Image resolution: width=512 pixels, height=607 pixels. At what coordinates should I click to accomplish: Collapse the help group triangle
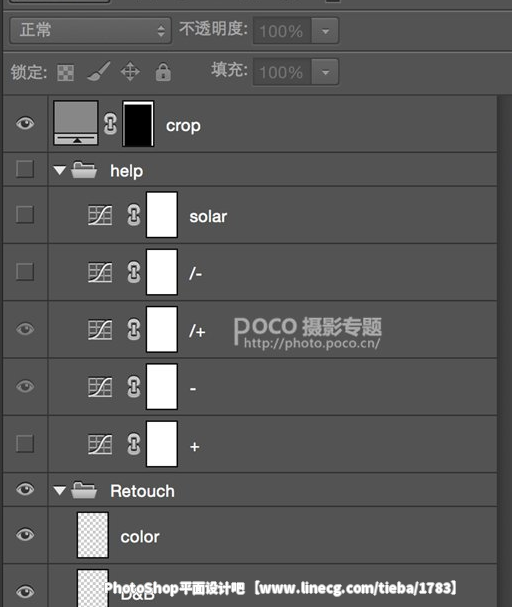pyautogui.click(x=60, y=170)
